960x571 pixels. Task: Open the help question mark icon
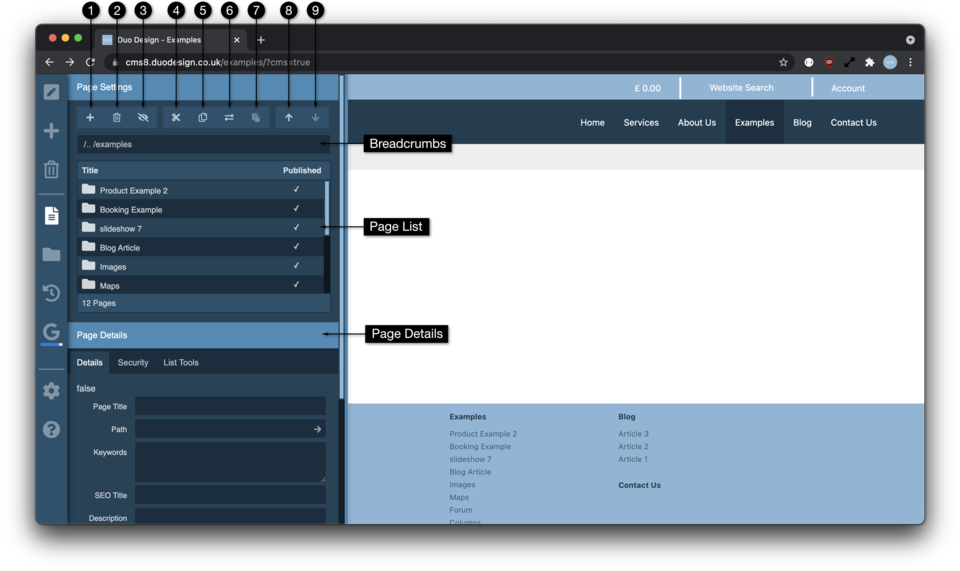pos(51,429)
